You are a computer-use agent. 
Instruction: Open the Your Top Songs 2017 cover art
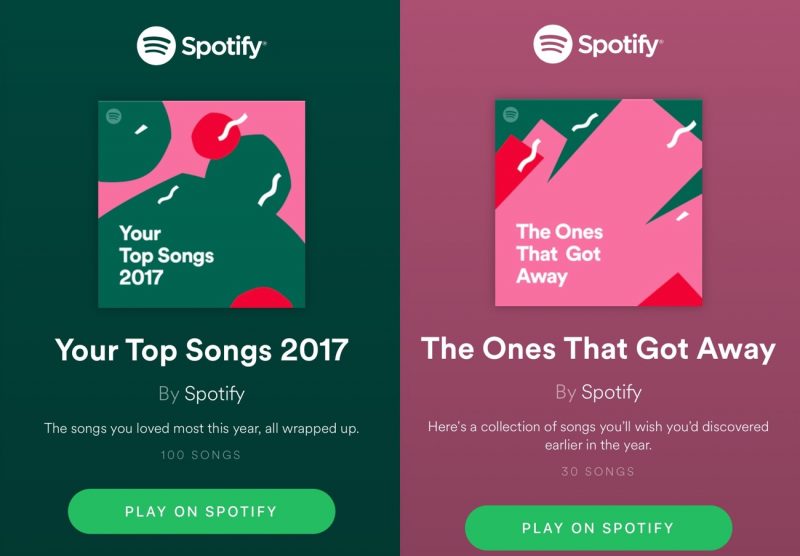[x=202, y=204]
